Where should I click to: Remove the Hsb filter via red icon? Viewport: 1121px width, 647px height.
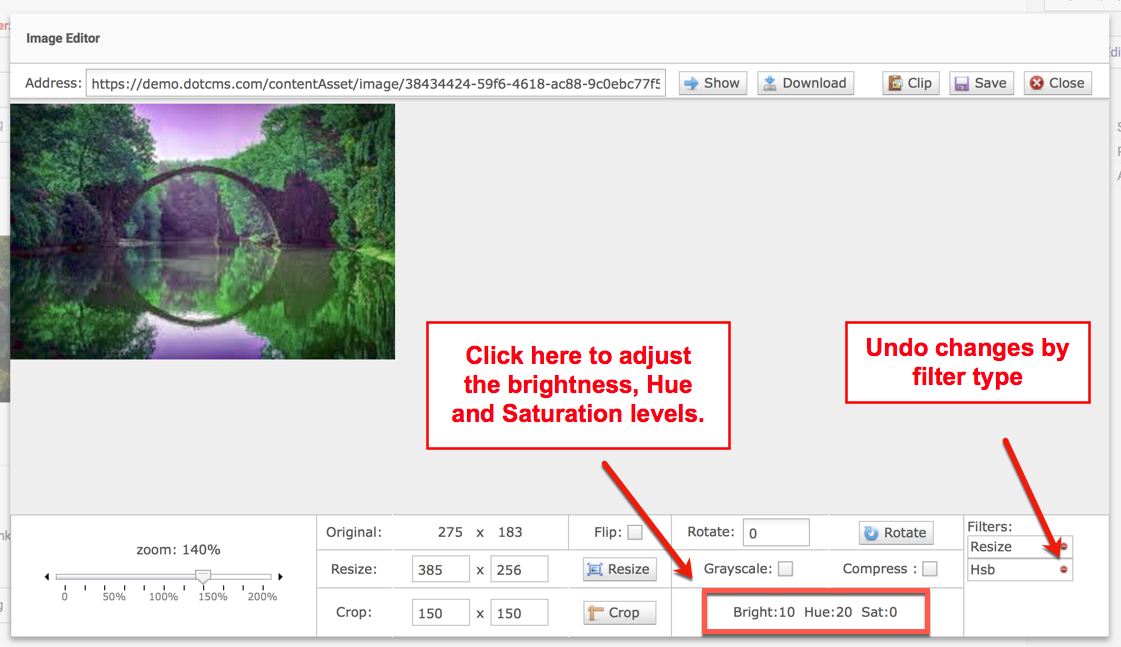(1063, 570)
